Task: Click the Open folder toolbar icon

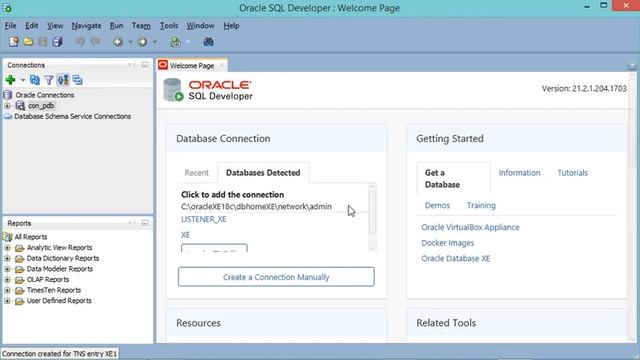Action: pos(28,42)
